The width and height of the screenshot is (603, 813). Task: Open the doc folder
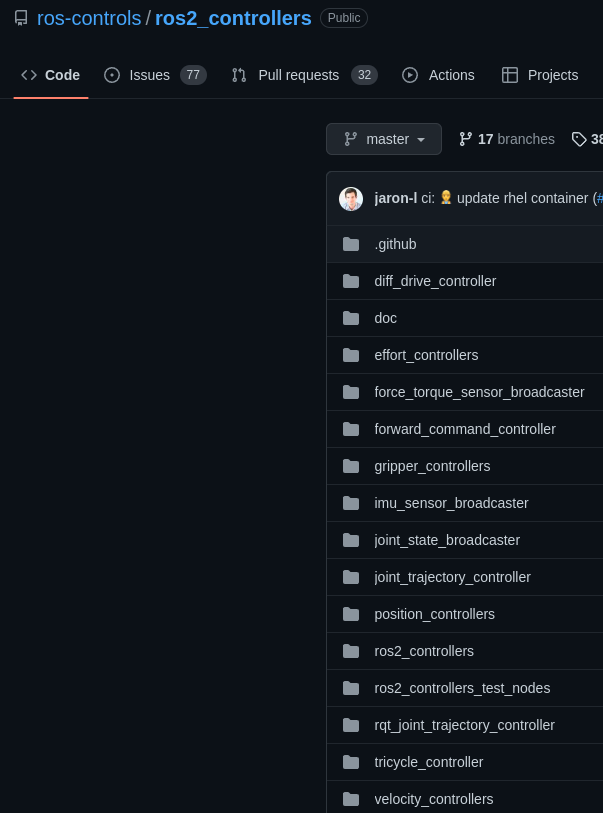(x=385, y=318)
